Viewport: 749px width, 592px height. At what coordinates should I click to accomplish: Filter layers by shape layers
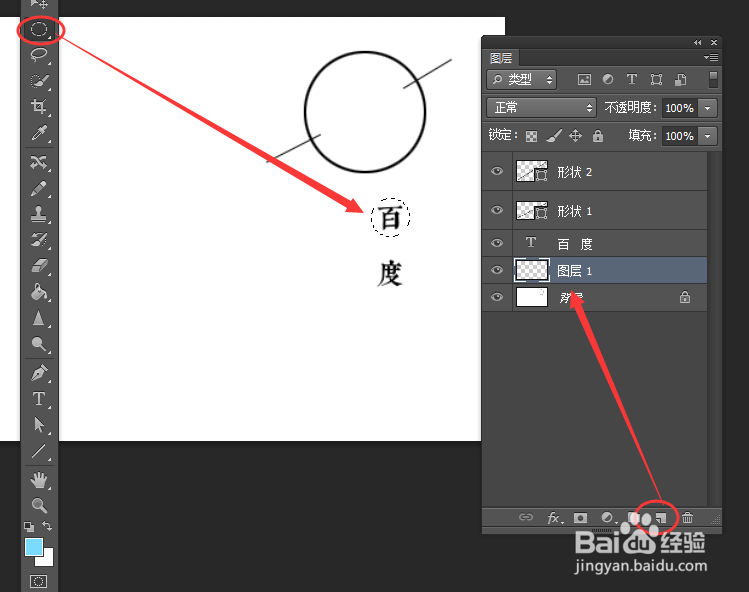(x=656, y=79)
